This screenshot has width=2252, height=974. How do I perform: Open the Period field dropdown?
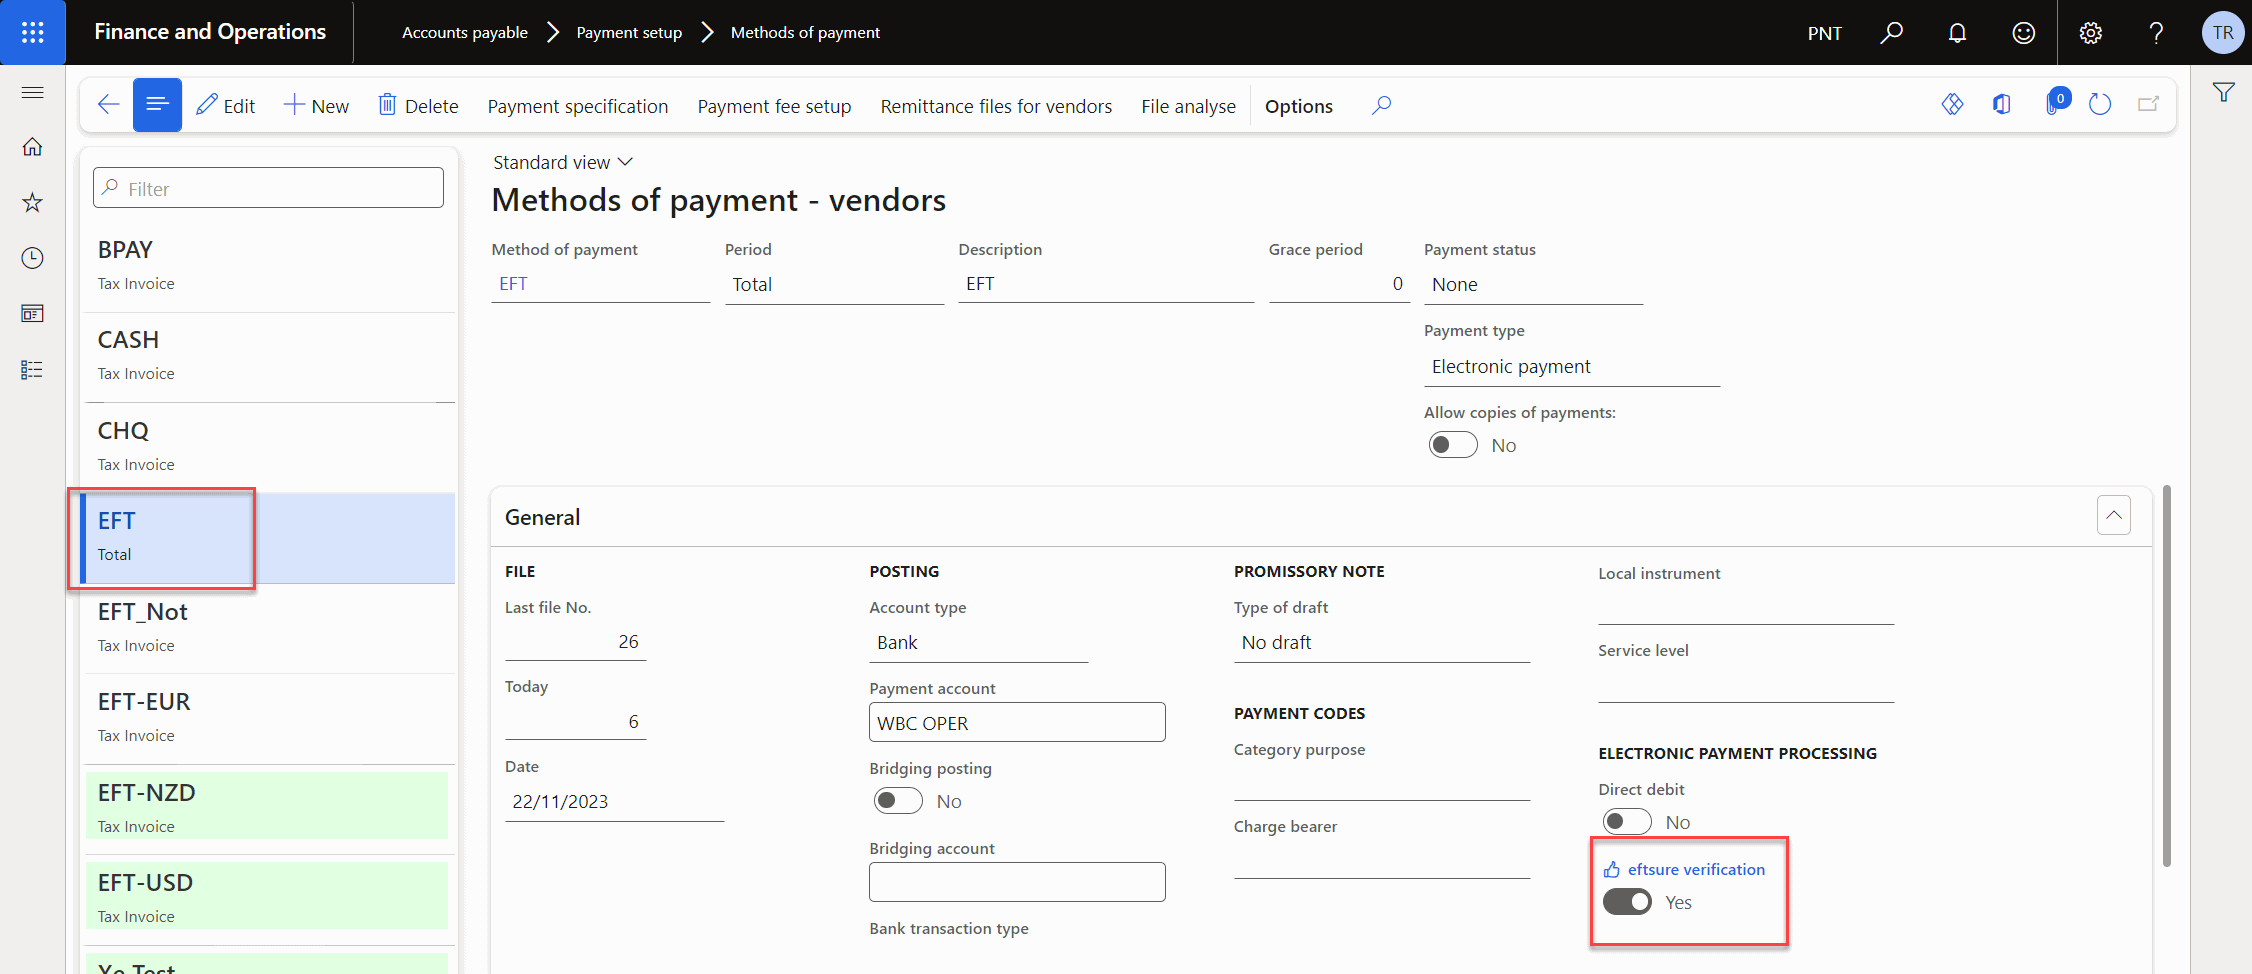(834, 285)
